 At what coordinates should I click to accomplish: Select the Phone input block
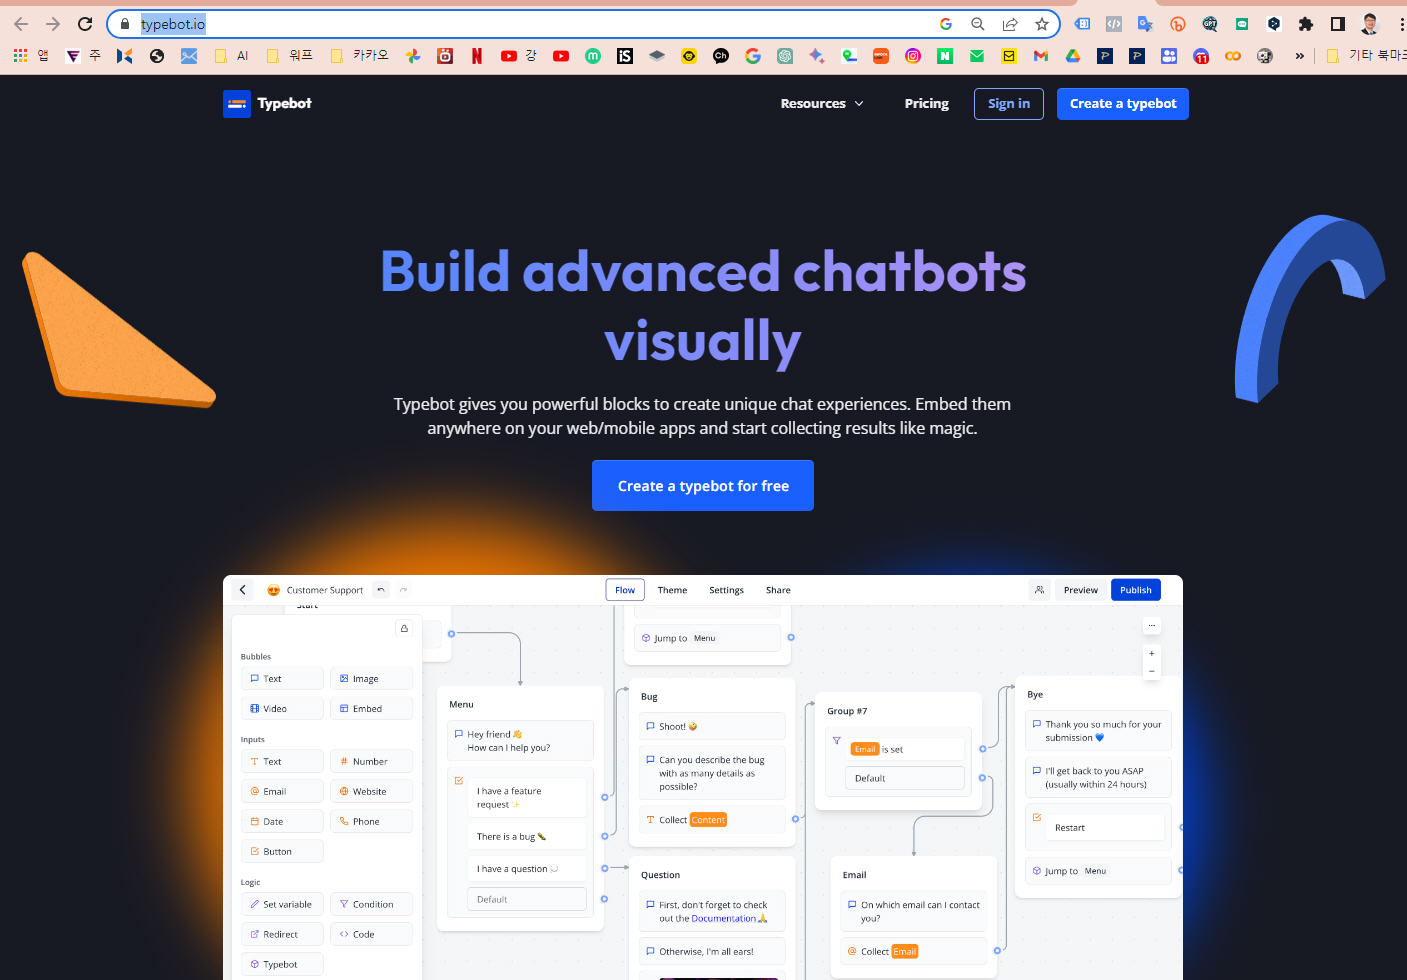pos(371,821)
